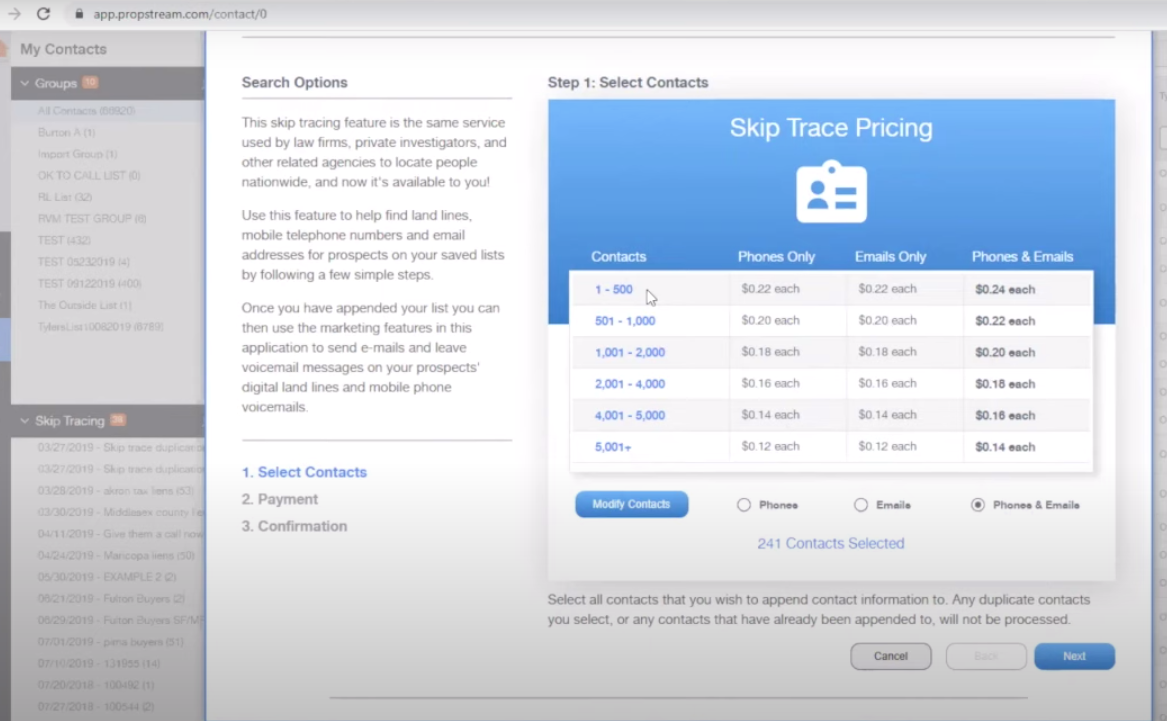The image size is (1167, 721).
Task: Open the 04/11/2019 Give them a call list
Action: point(121,533)
